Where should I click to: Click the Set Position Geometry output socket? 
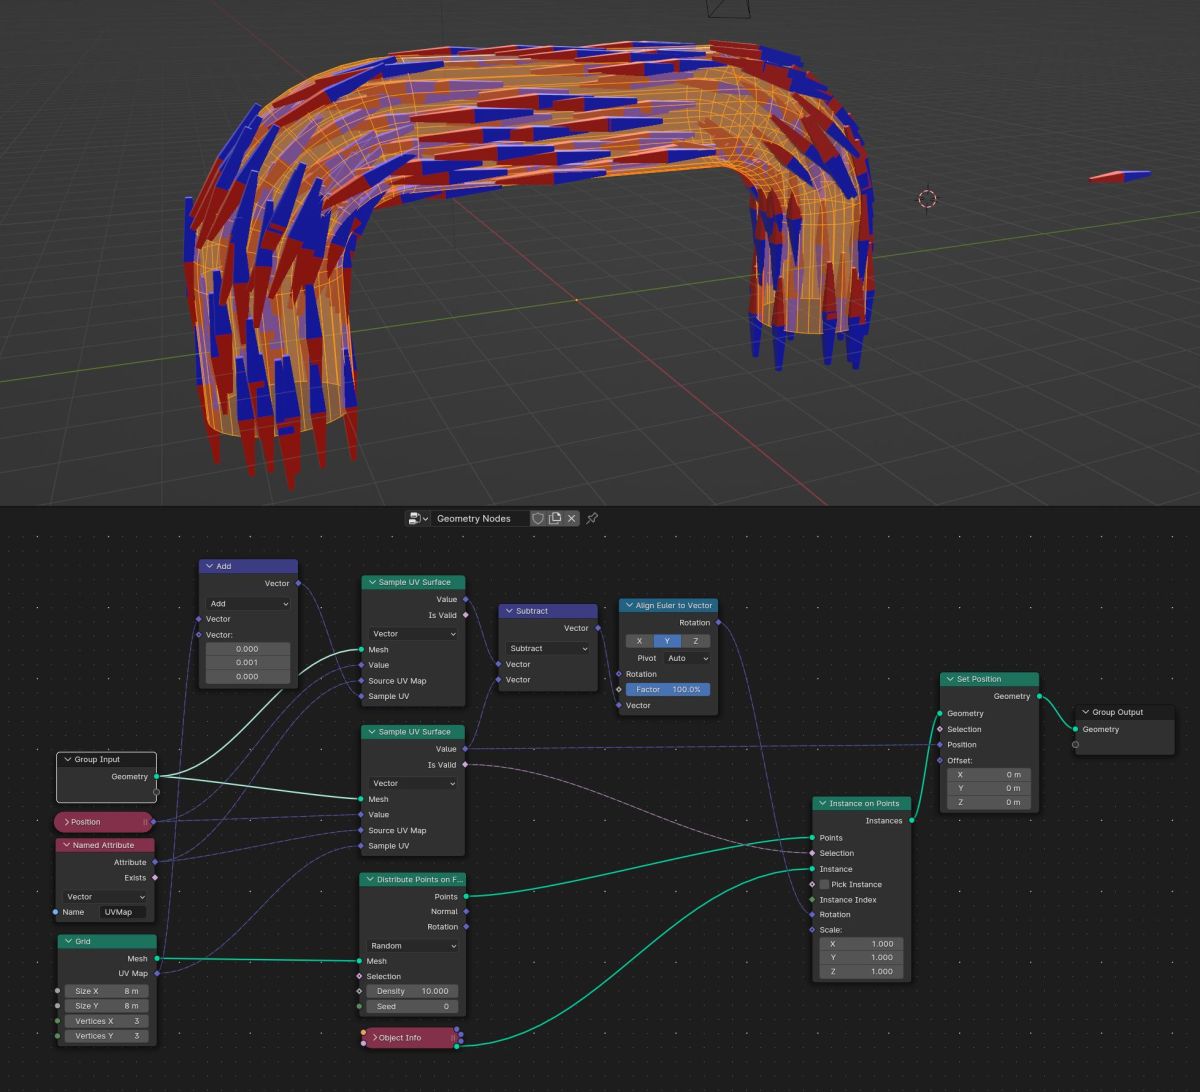[x=1039, y=696]
